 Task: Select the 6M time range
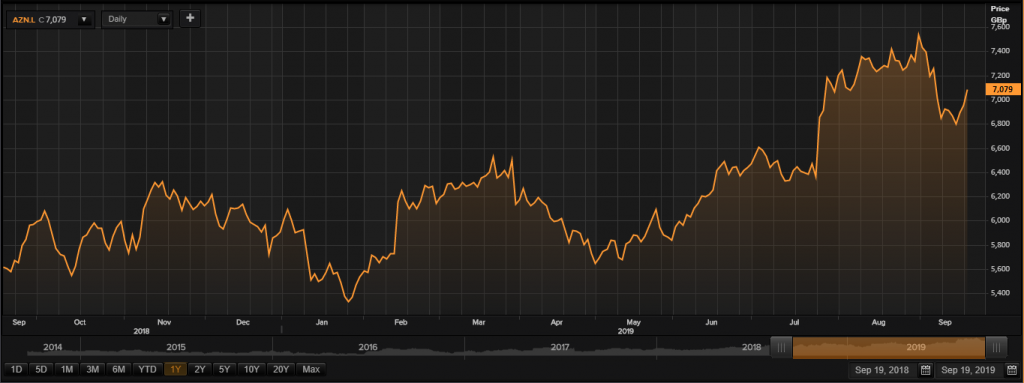point(118,369)
